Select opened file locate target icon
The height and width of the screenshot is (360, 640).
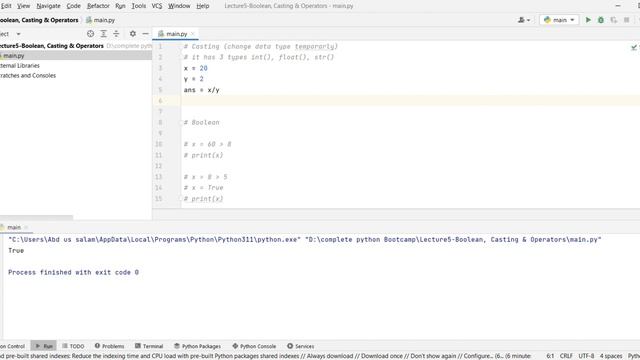90,34
